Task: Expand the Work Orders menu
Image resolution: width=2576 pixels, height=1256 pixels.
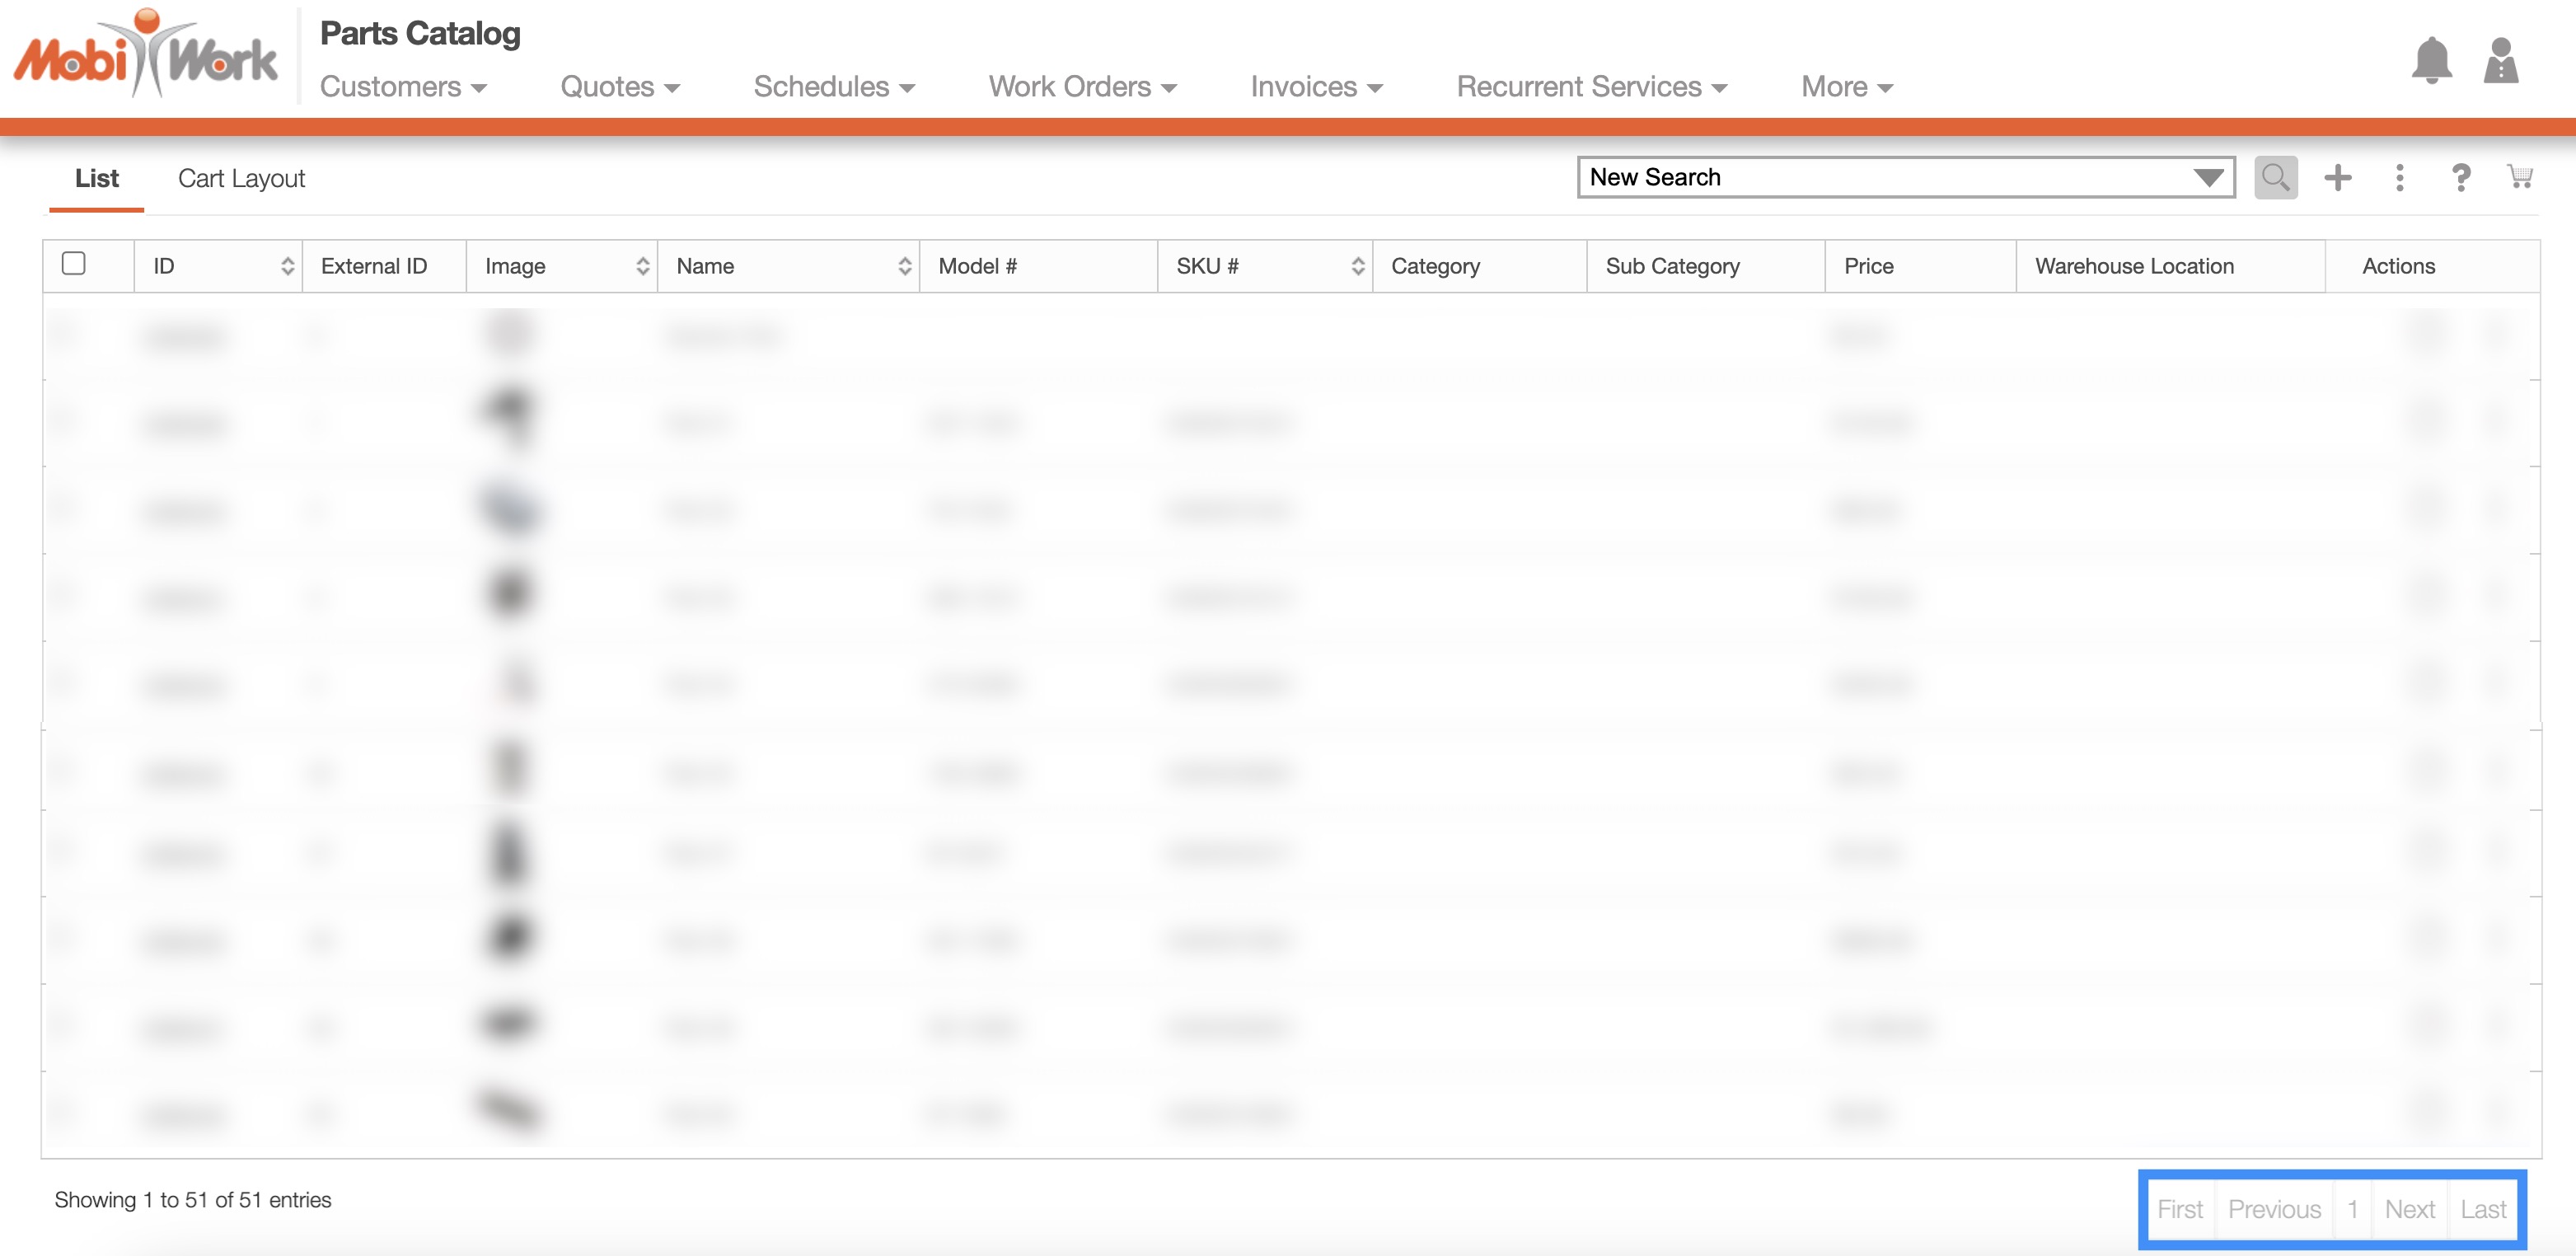Action: 1082,87
